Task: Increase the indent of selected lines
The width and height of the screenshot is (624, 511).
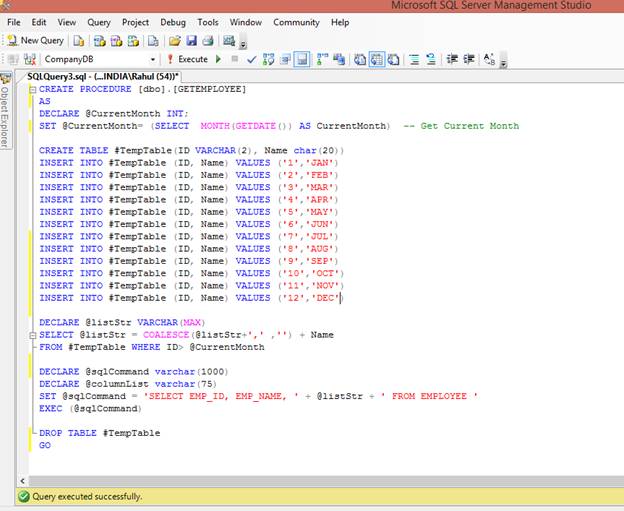Action: (469, 59)
